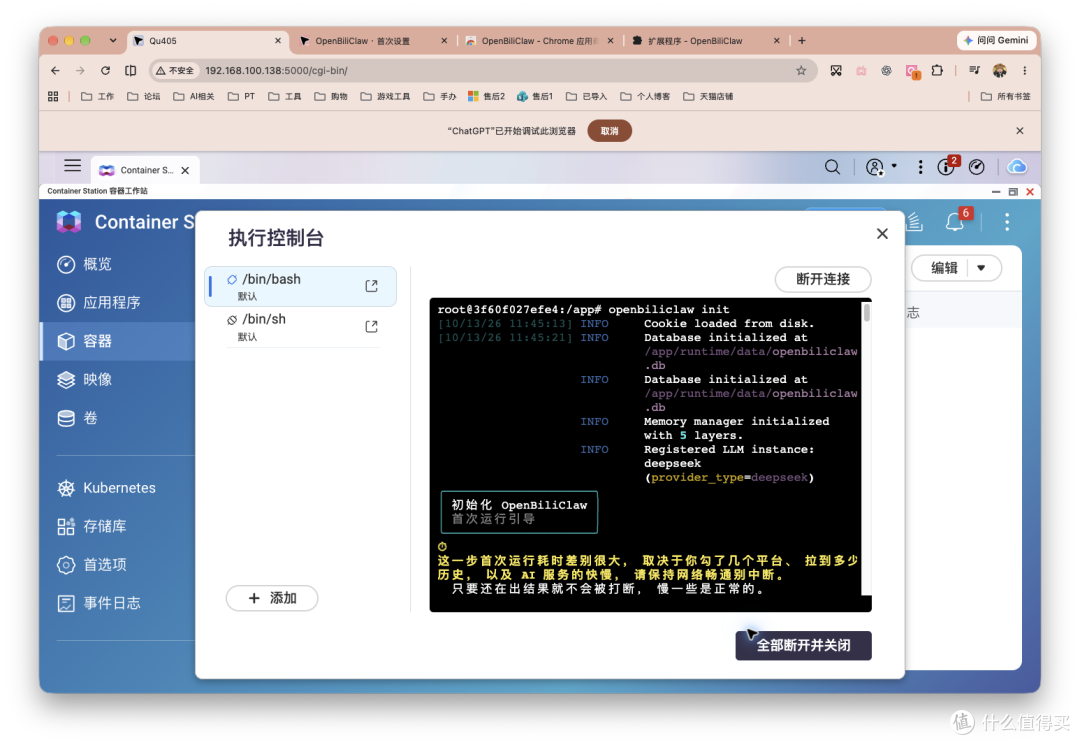Image resolution: width=1080 pixels, height=745 pixels.
Task: Expand the 编辑 dropdown arrow
Action: [x=982, y=268]
